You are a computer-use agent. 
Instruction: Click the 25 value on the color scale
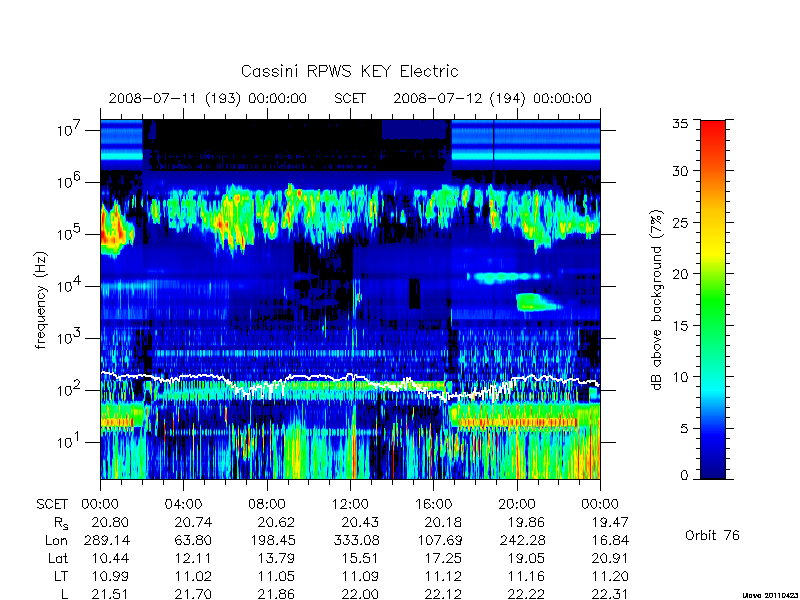[x=680, y=222]
